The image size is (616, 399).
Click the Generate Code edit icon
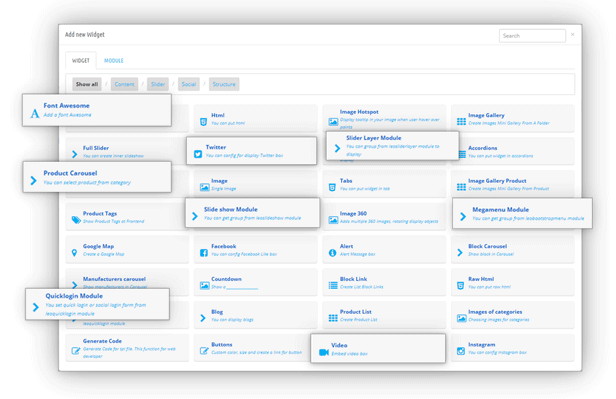pos(75,351)
